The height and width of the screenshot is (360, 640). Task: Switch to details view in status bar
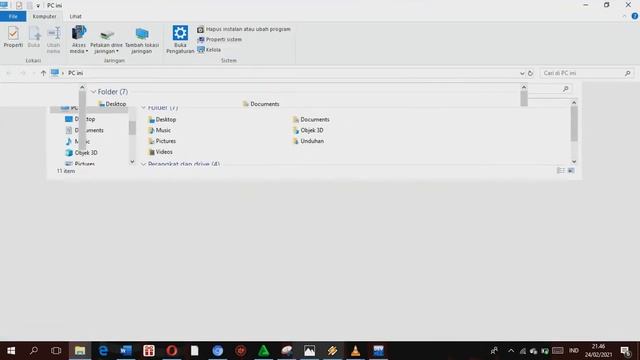pos(561,171)
